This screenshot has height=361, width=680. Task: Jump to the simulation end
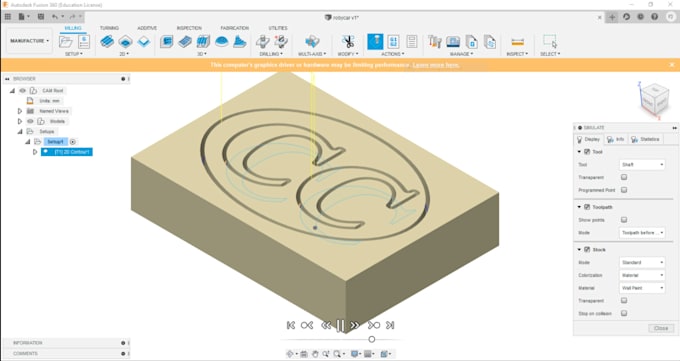(x=390, y=325)
